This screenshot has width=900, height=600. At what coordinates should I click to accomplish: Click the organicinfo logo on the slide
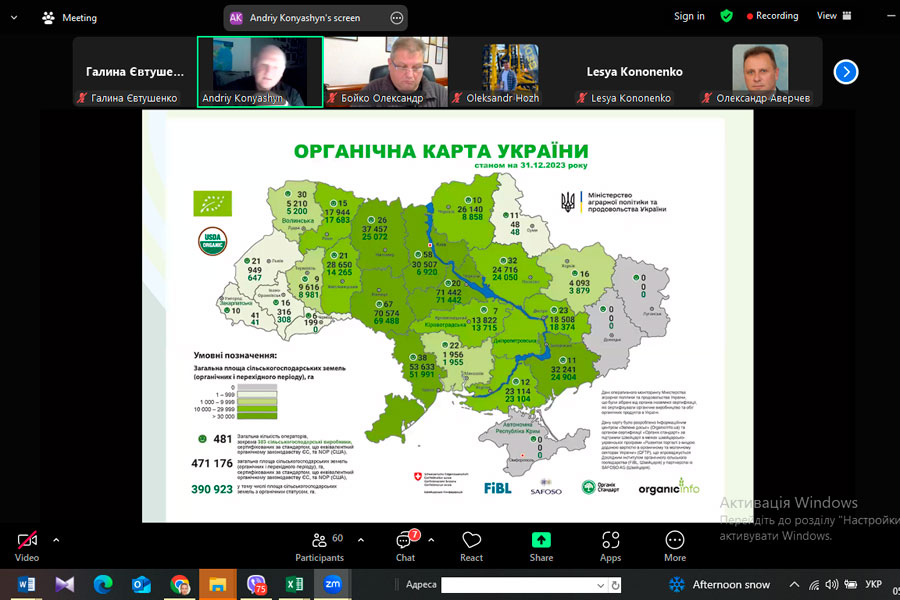coord(669,487)
